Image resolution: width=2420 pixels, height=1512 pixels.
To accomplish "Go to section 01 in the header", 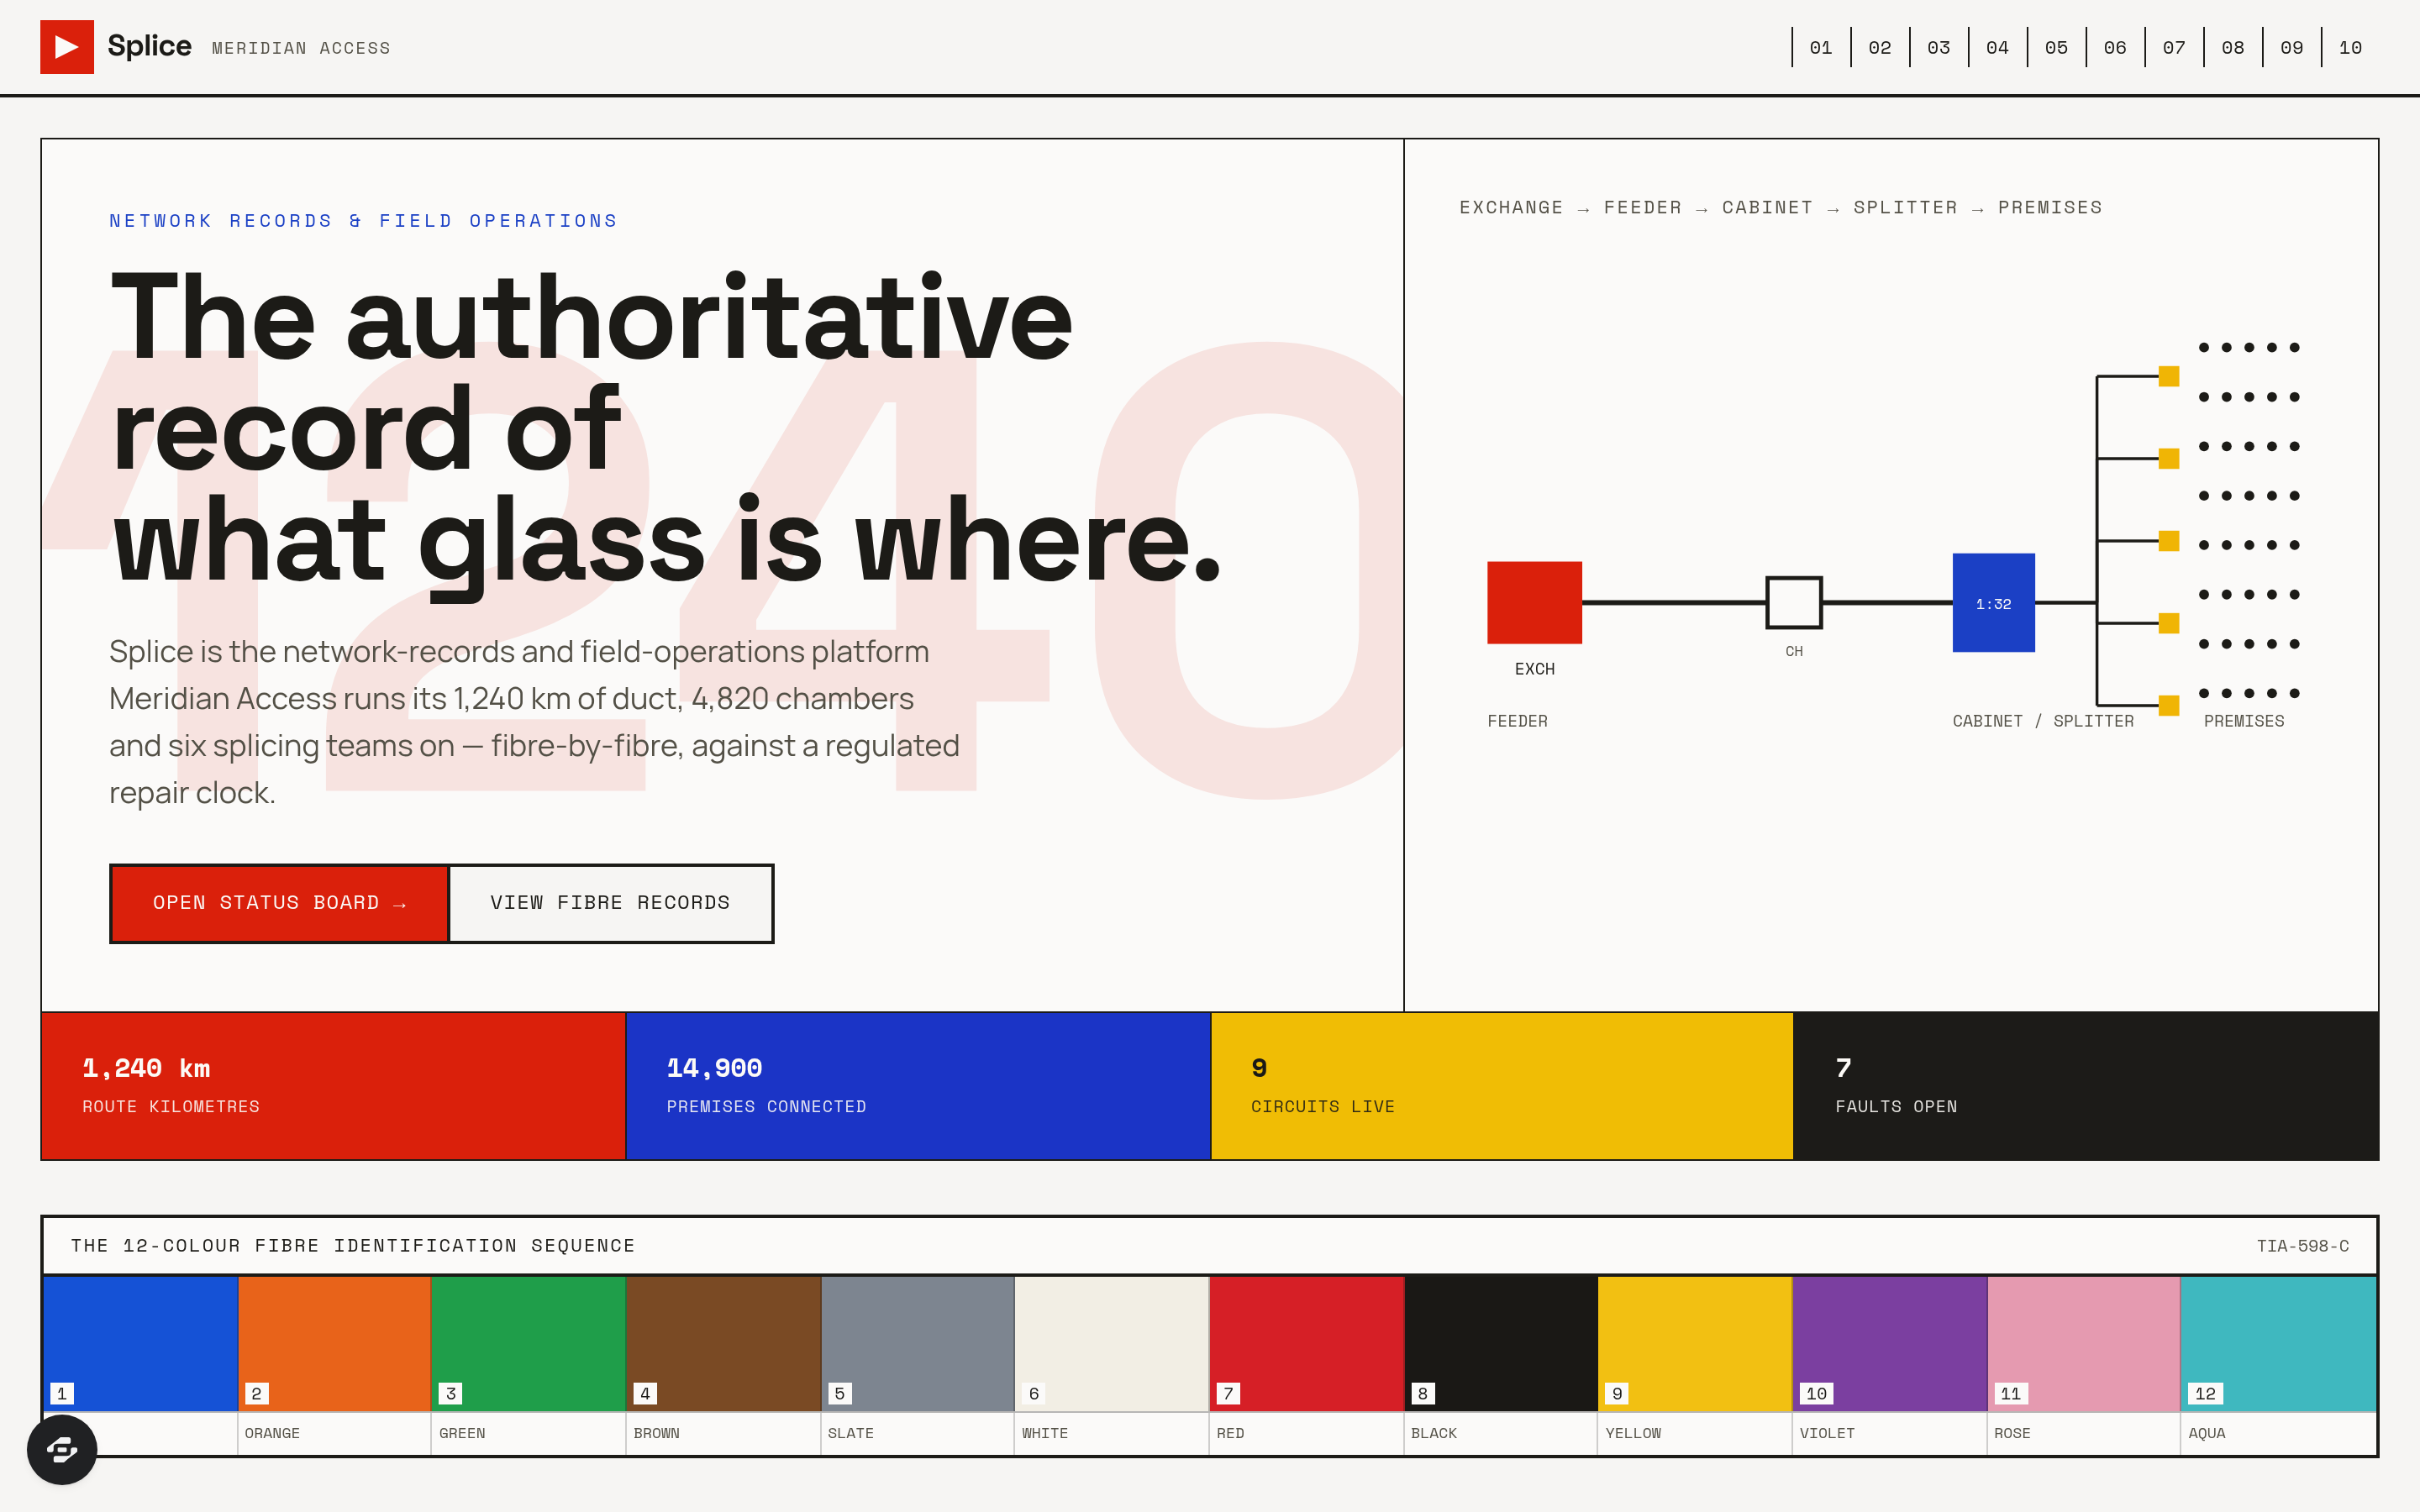I will pyautogui.click(x=1820, y=47).
